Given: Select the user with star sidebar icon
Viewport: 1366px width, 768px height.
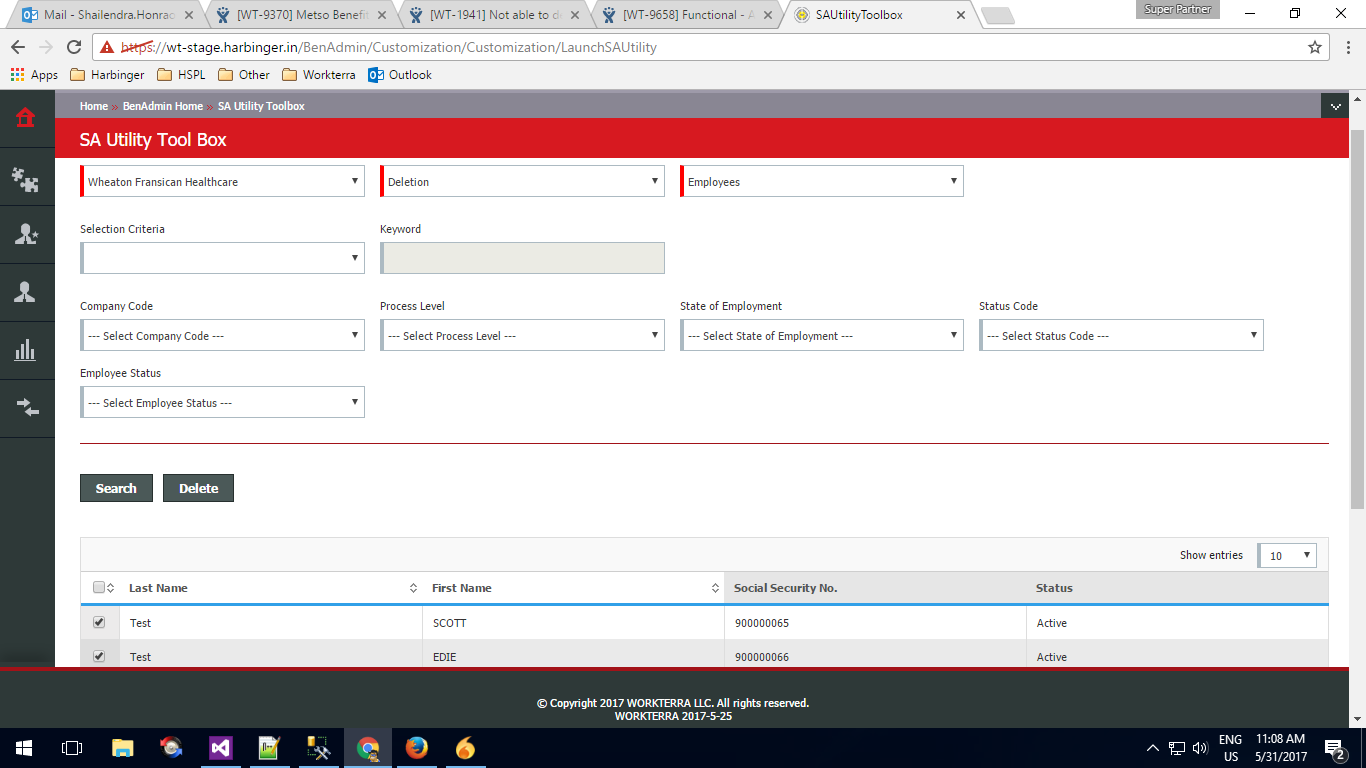Looking at the screenshot, I should (x=26, y=235).
